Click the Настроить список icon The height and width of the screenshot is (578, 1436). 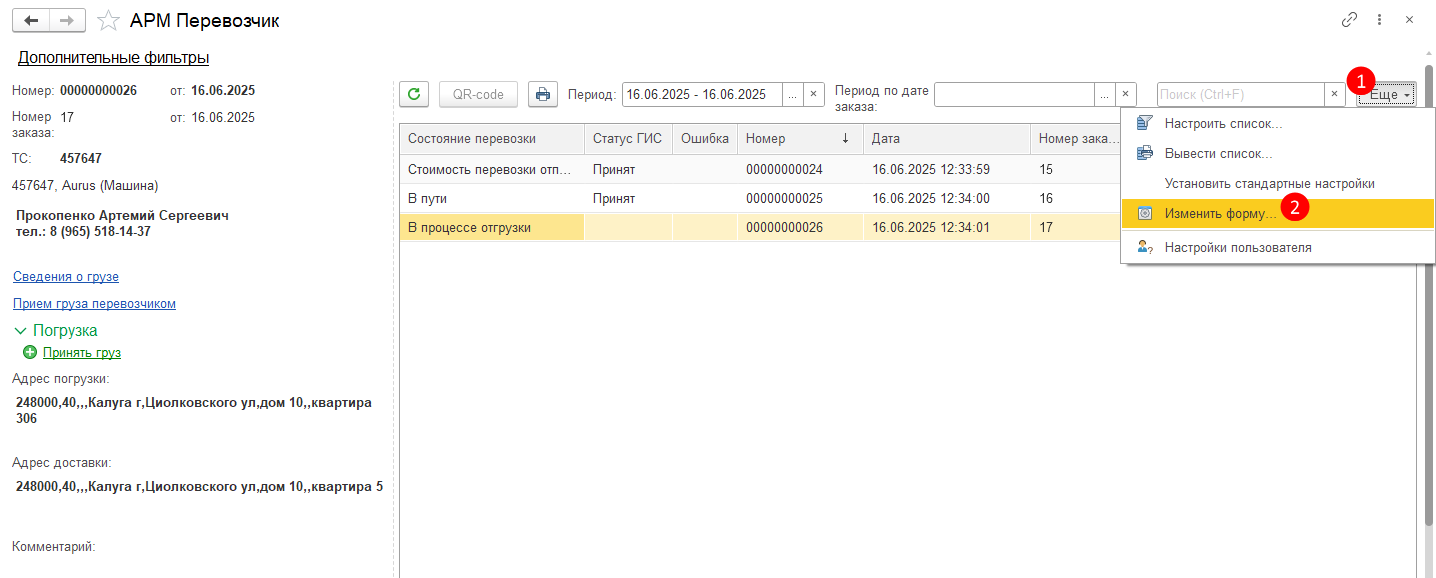coord(1145,123)
